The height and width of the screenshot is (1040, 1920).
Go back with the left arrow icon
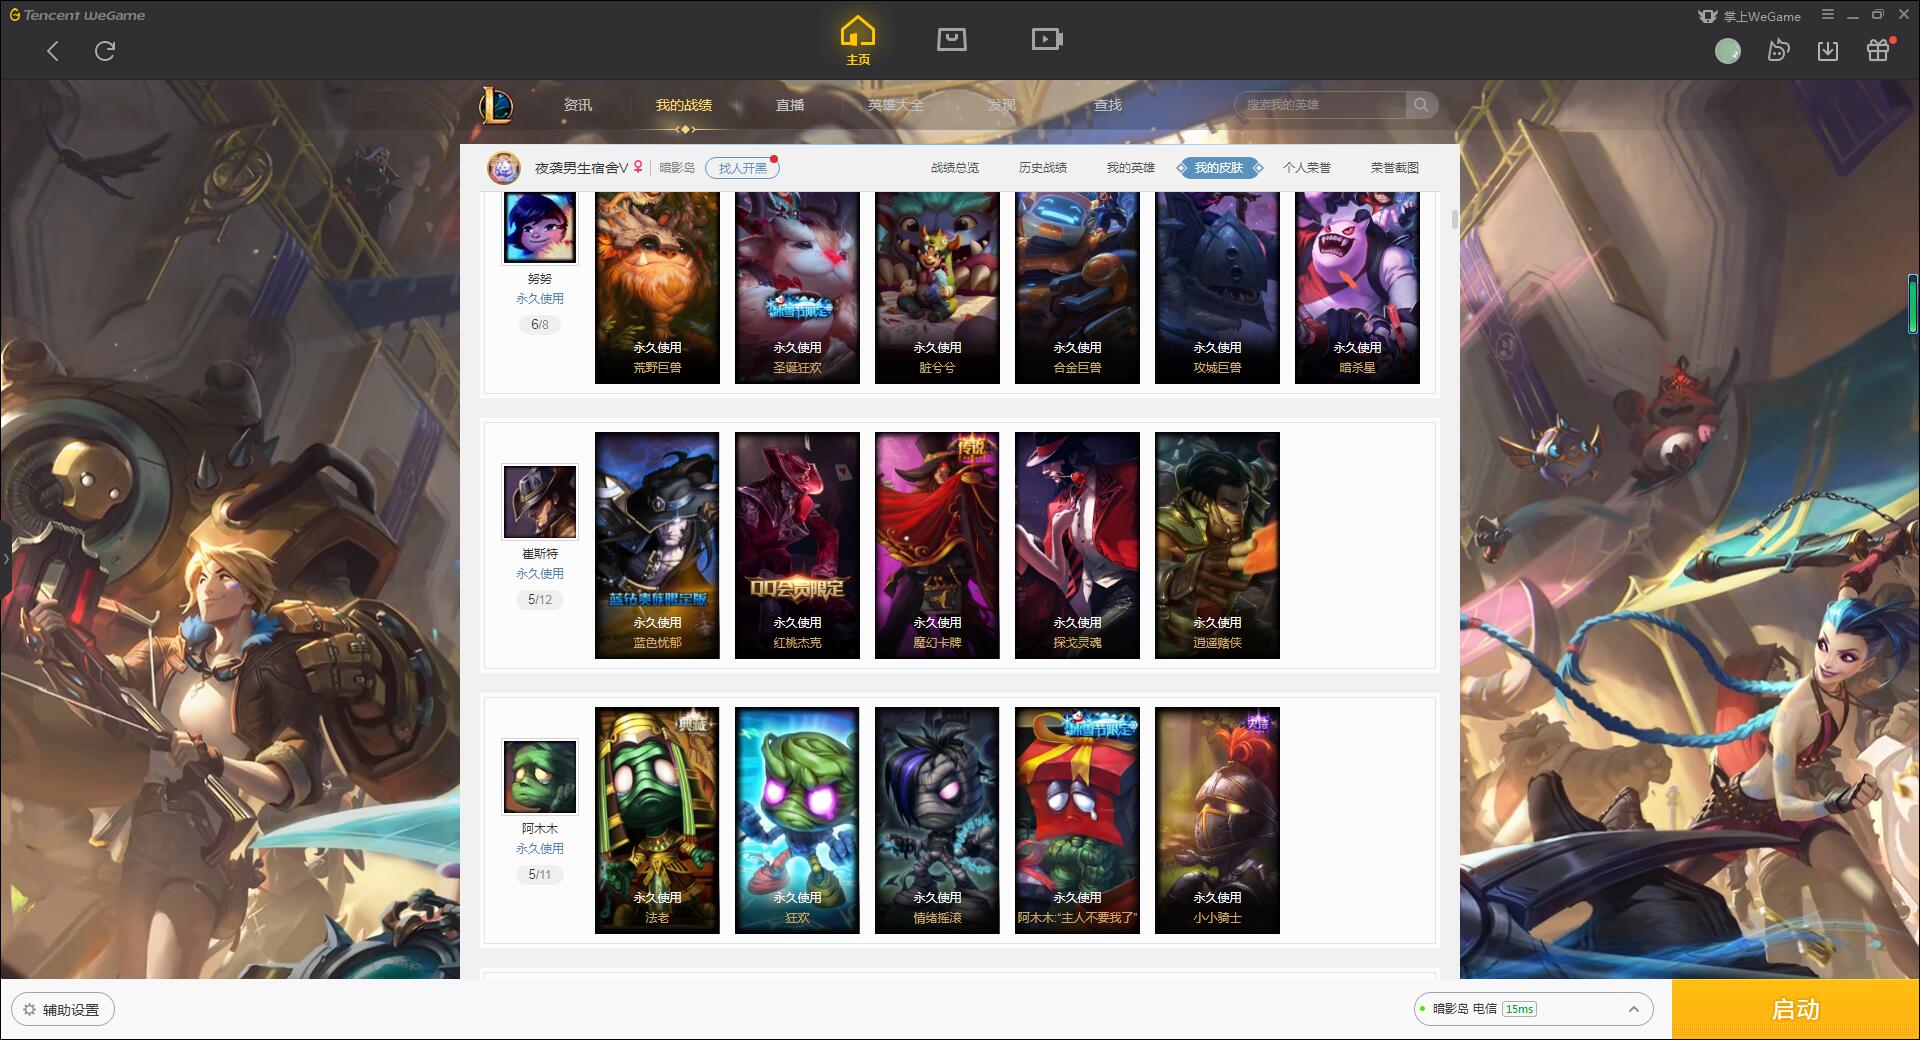pyautogui.click(x=53, y=51)
